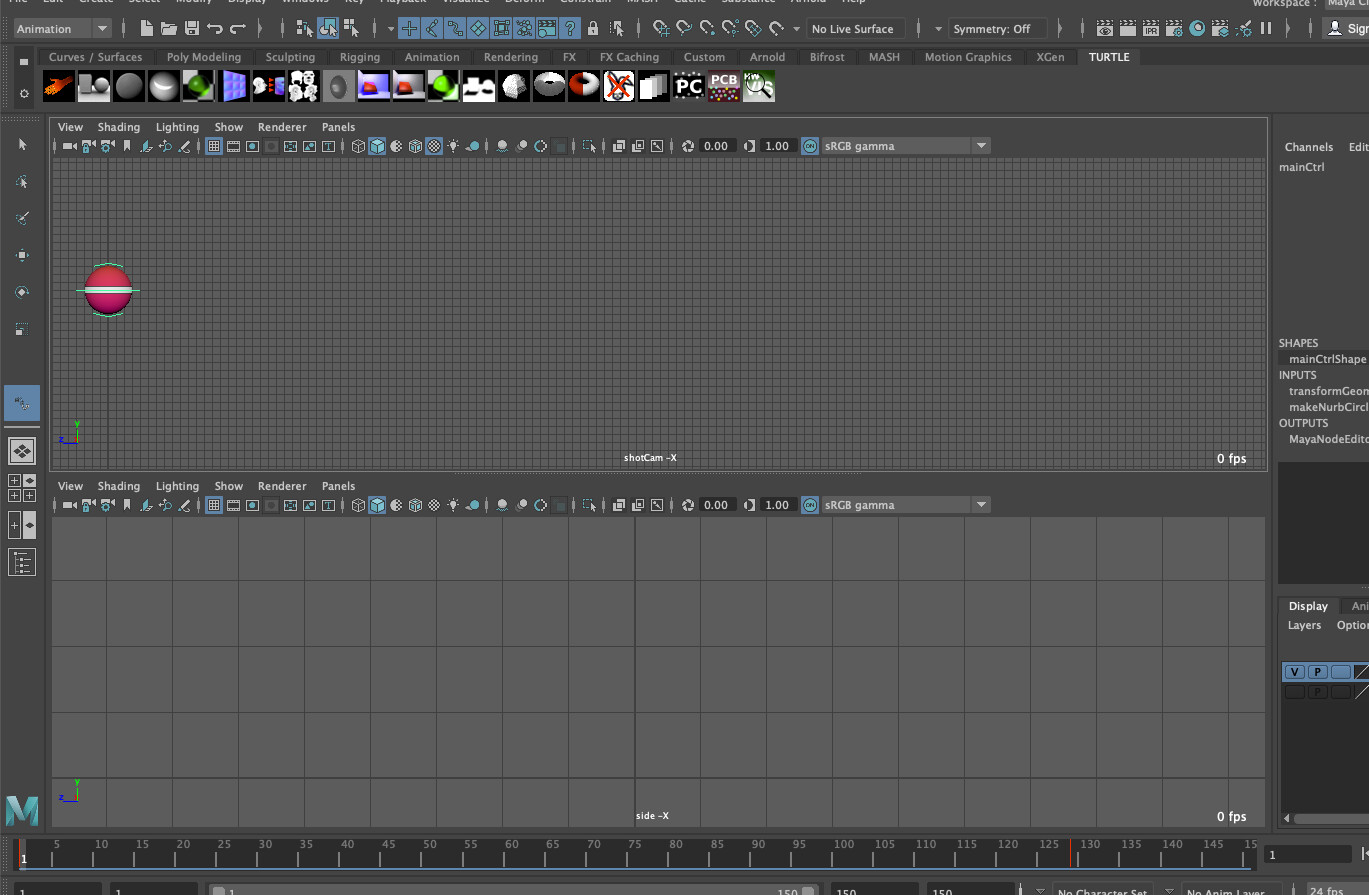Screen dimensions: 1369x895
Task: Click the IPR render icon
Action: coord(1151,29)
